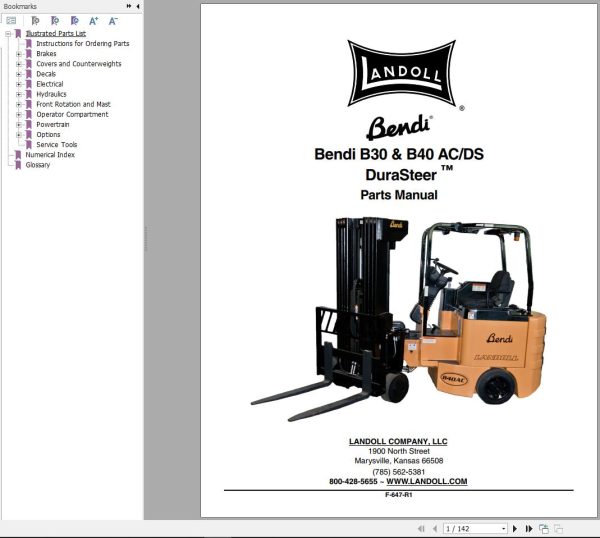The width and height of the screenshot is (600, 538).
Task: Decrease bookmark text size with A-
Action: [x=113, y=21]
